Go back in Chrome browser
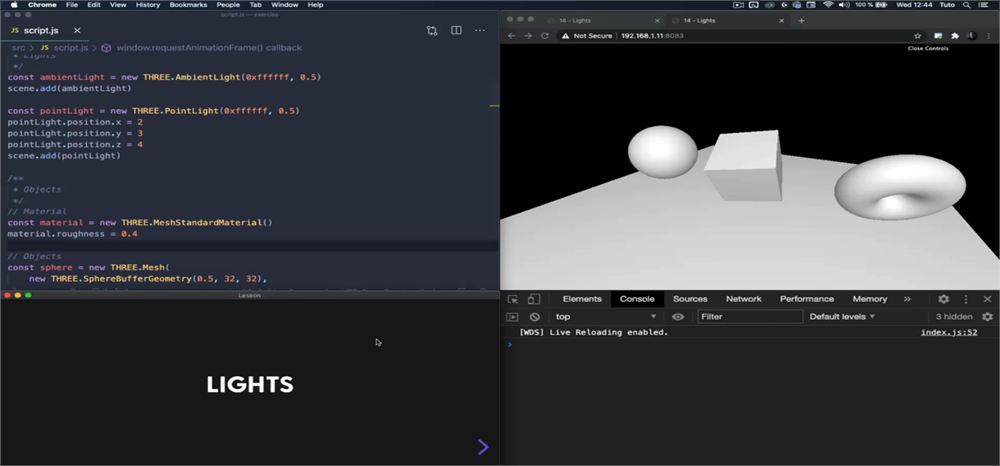The width and height of the screenshot is (1000, 466). click(511, 36)
